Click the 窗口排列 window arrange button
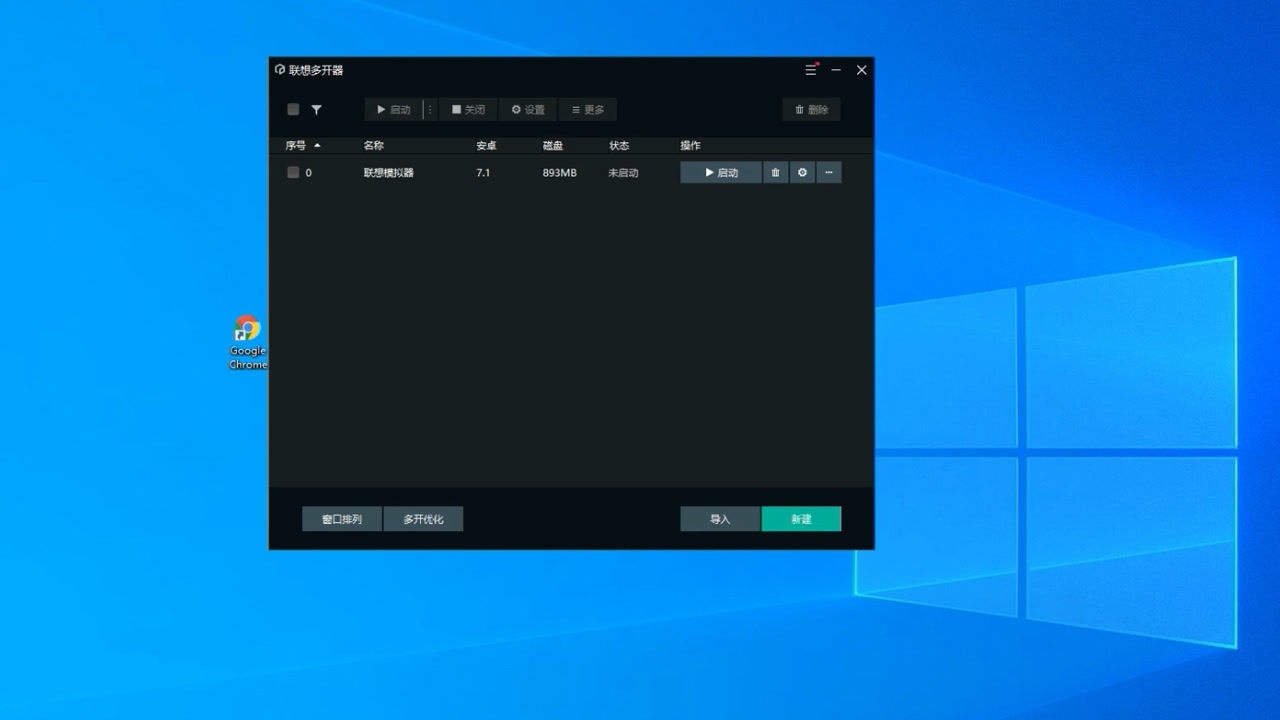The image size is (1280, 720). pos(342,519)
